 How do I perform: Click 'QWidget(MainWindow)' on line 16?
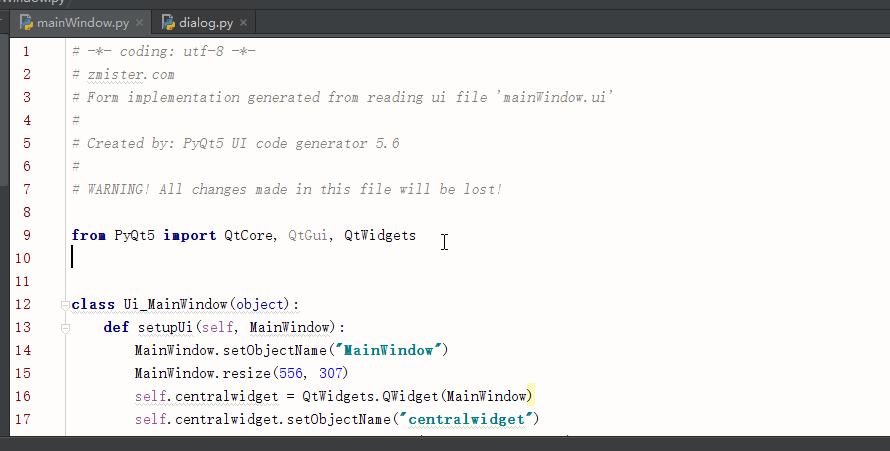(458, 397)
